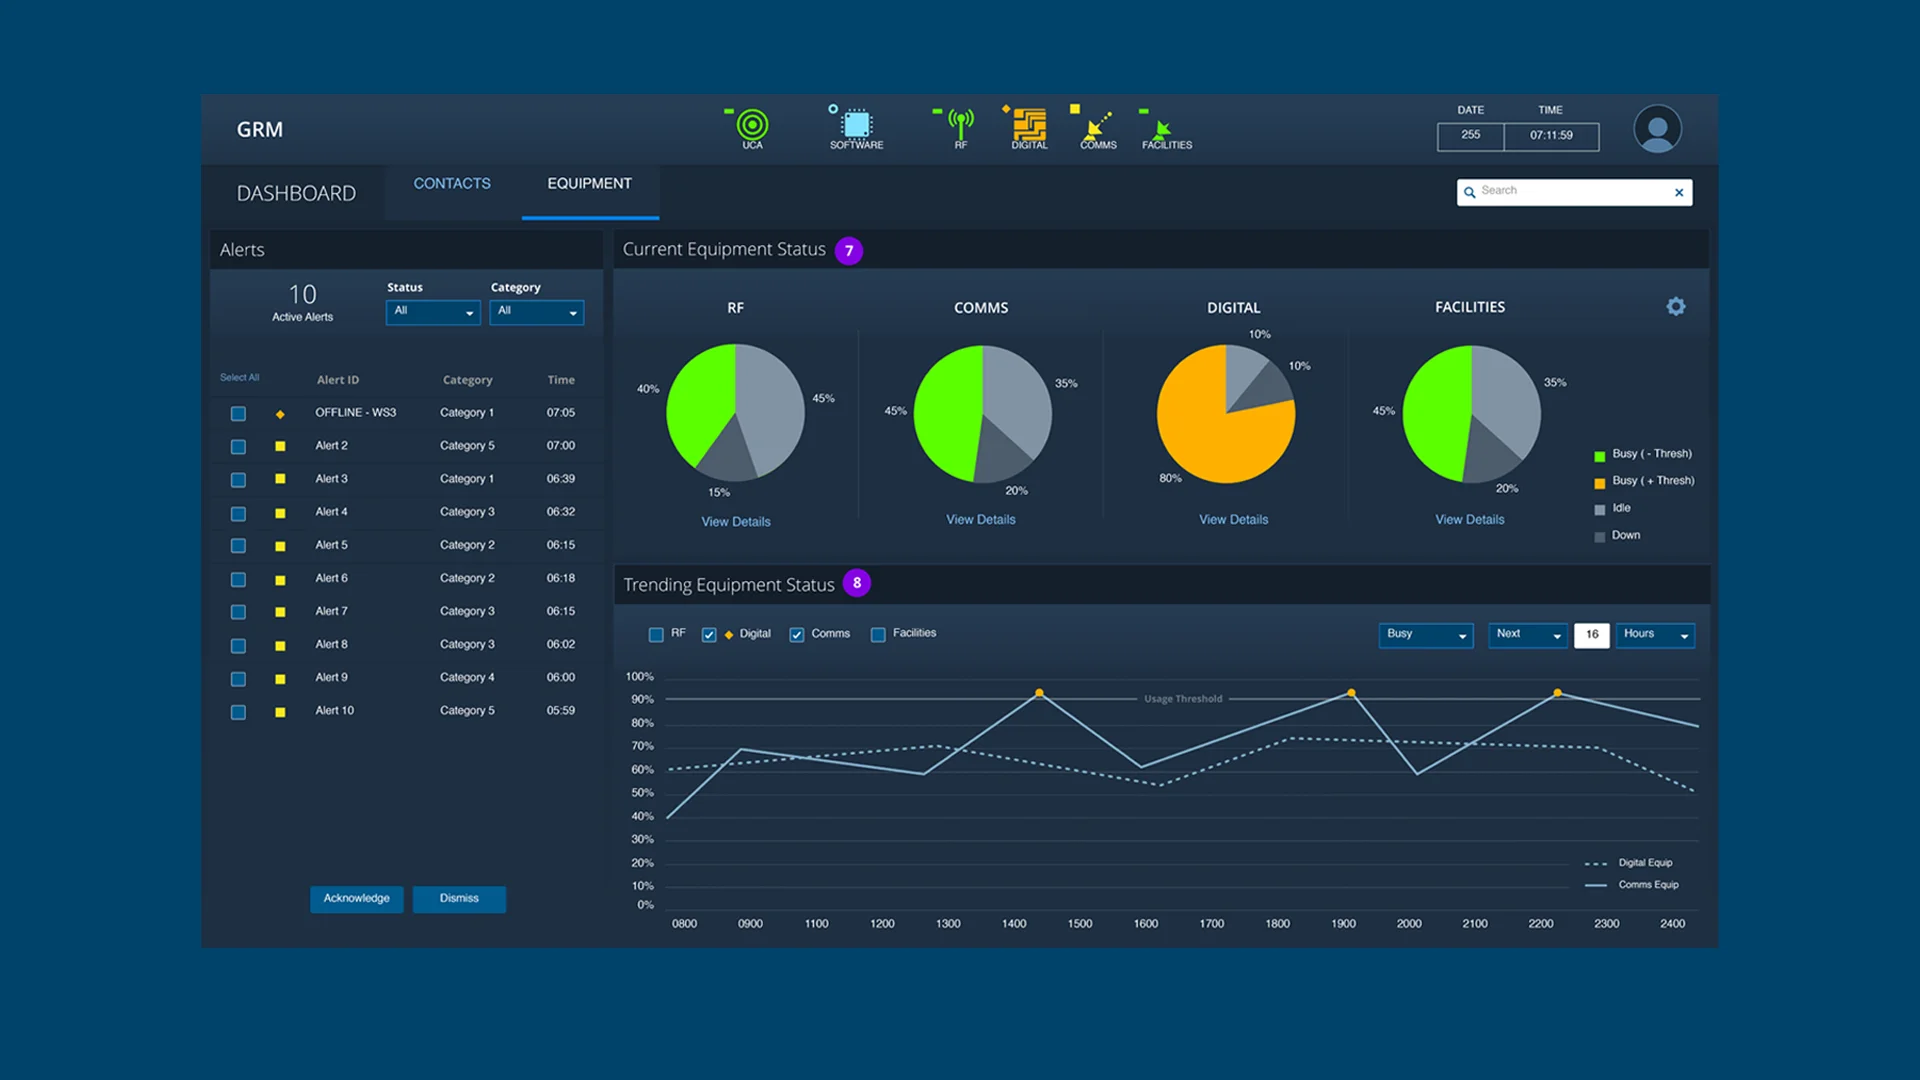The width and height of the screenshot is (1920, 1080).
Task: Select the Facilities dish icon
Action: coord(1163,127)
